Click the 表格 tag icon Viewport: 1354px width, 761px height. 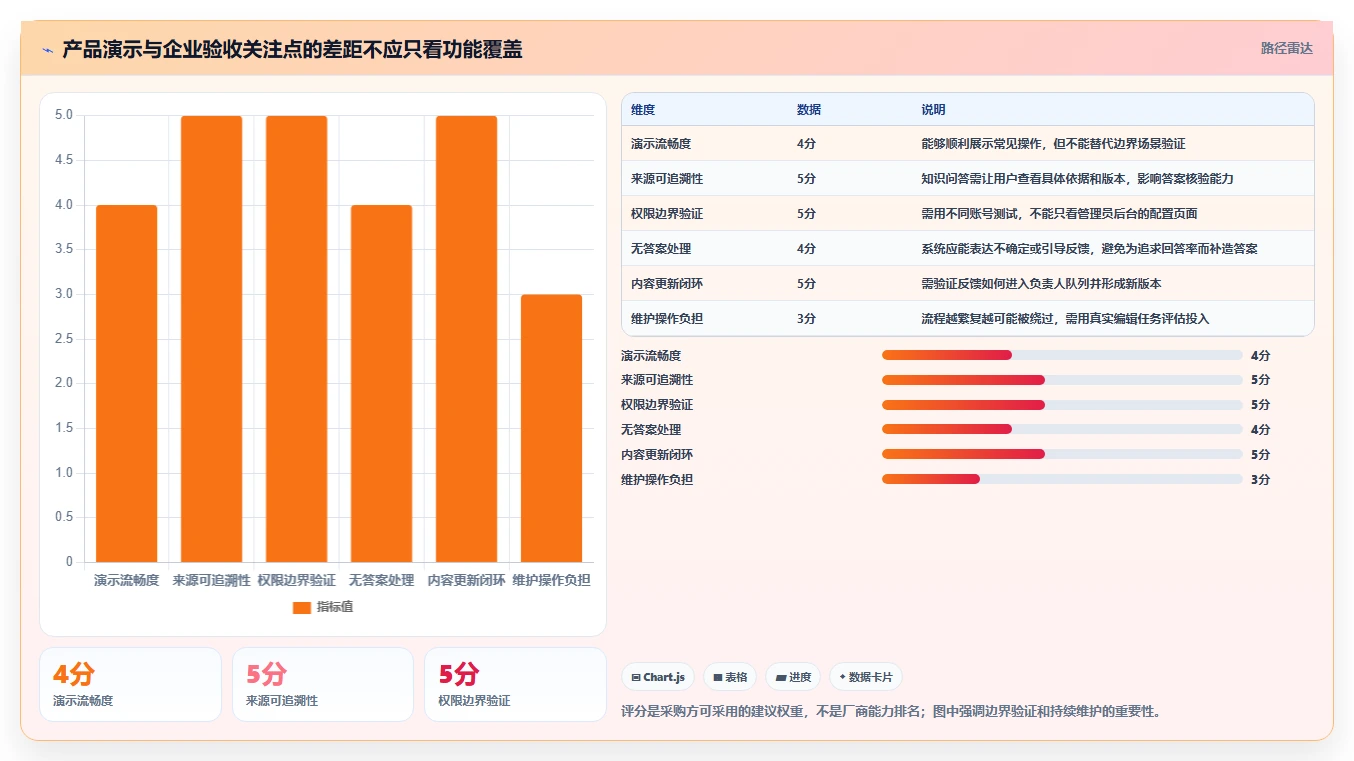tap(718, 677)
